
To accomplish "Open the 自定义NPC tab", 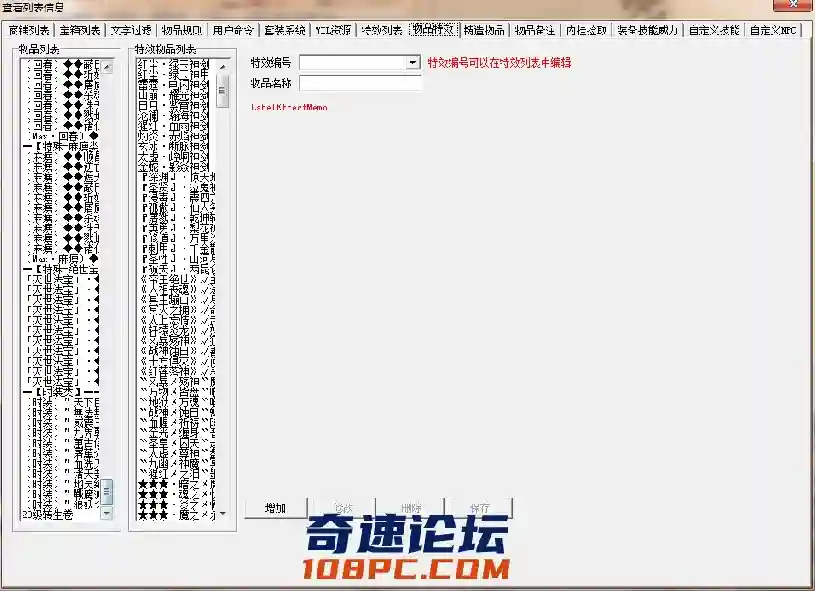I will pyautogui.click(x=773, y=30).
